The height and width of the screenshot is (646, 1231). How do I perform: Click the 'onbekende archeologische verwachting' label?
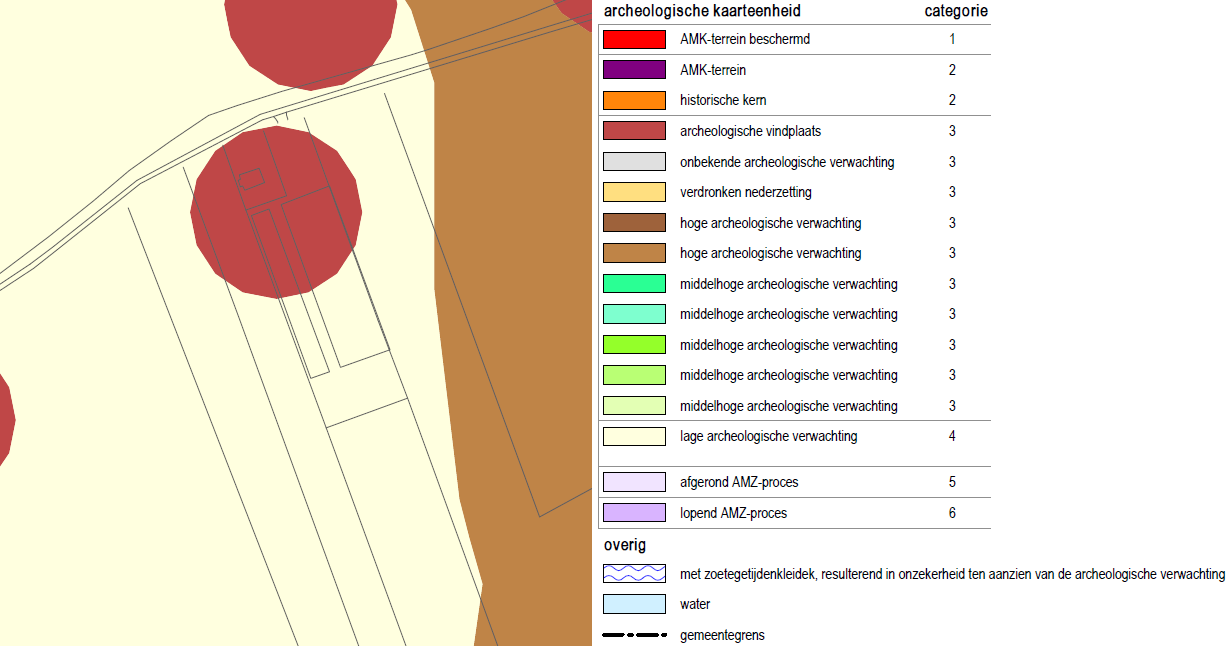pos(787,162)
